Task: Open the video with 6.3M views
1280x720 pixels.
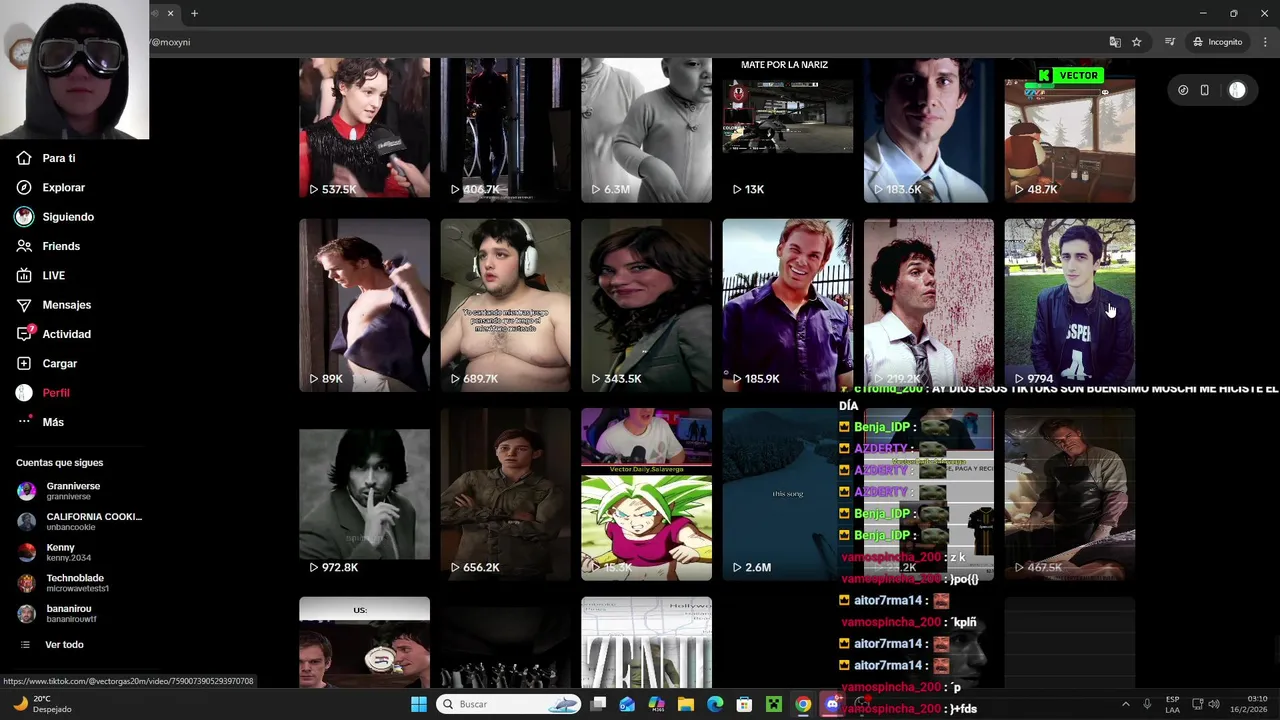Action: click(646, 130)
